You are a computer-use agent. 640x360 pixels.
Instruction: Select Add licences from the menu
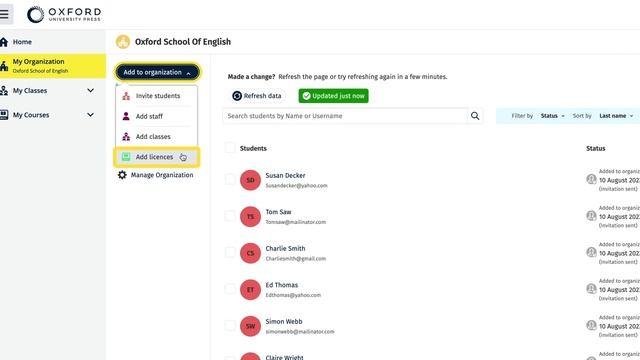point(157,157)
